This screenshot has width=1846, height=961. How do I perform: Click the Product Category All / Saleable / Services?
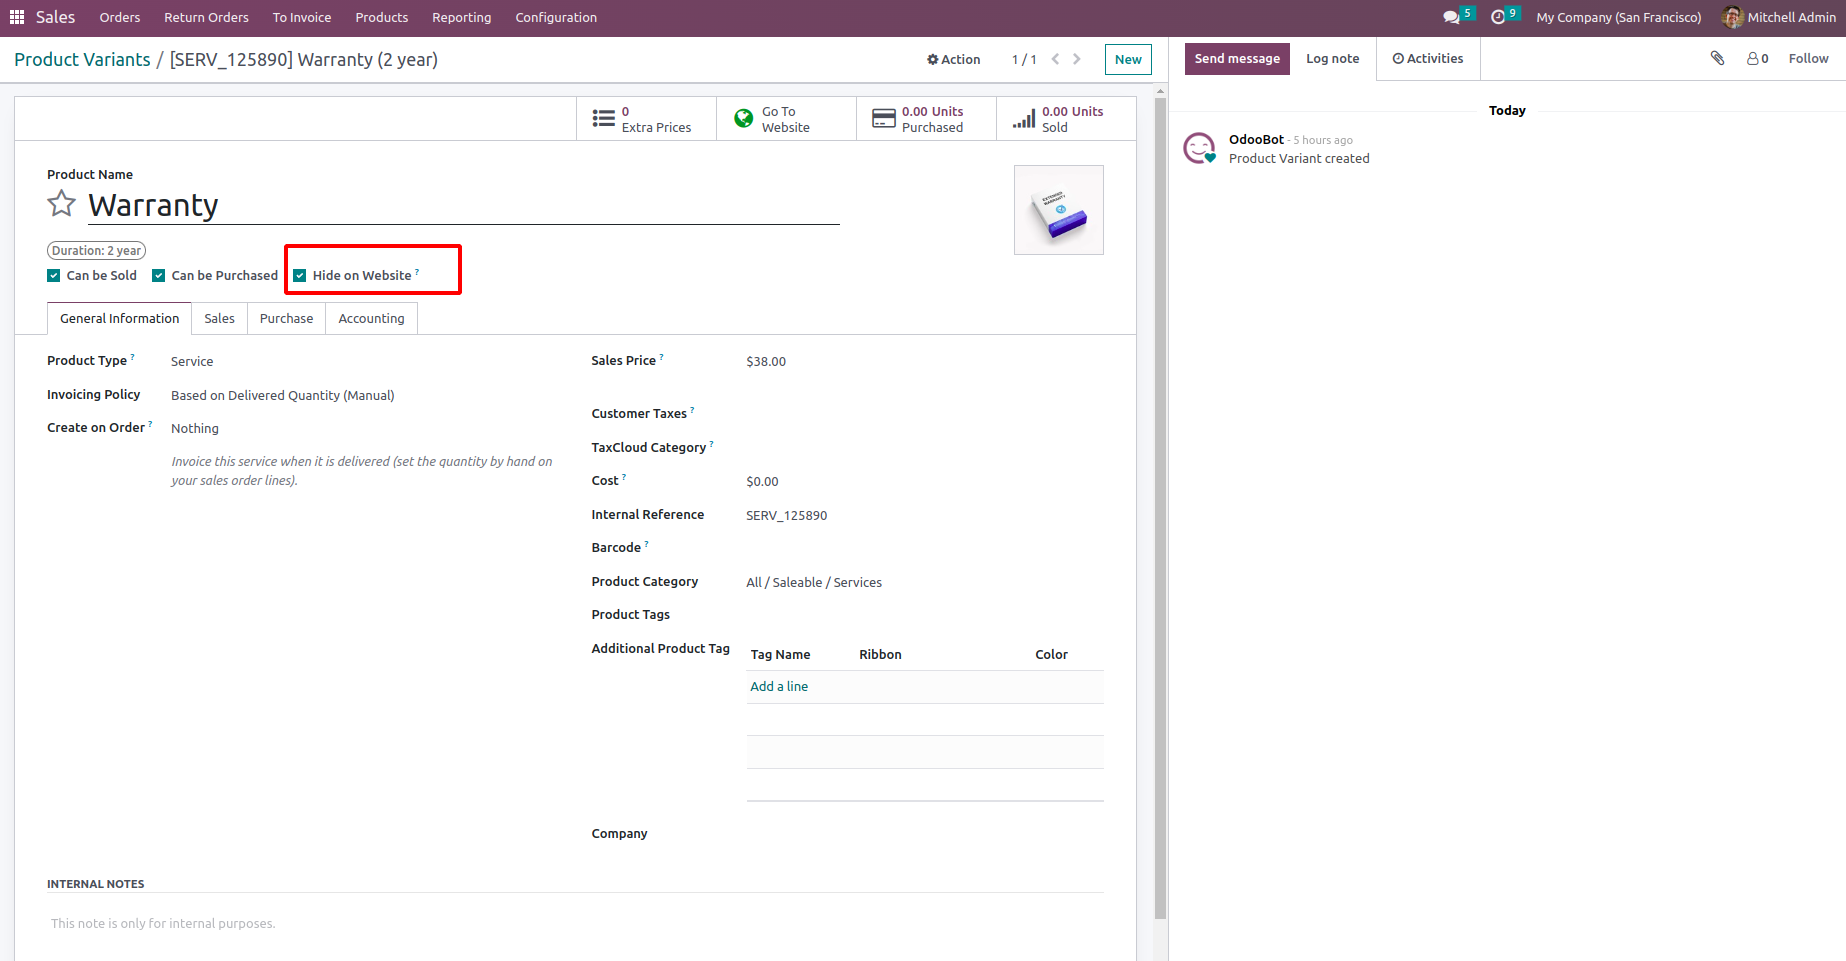tap(814, 582)
